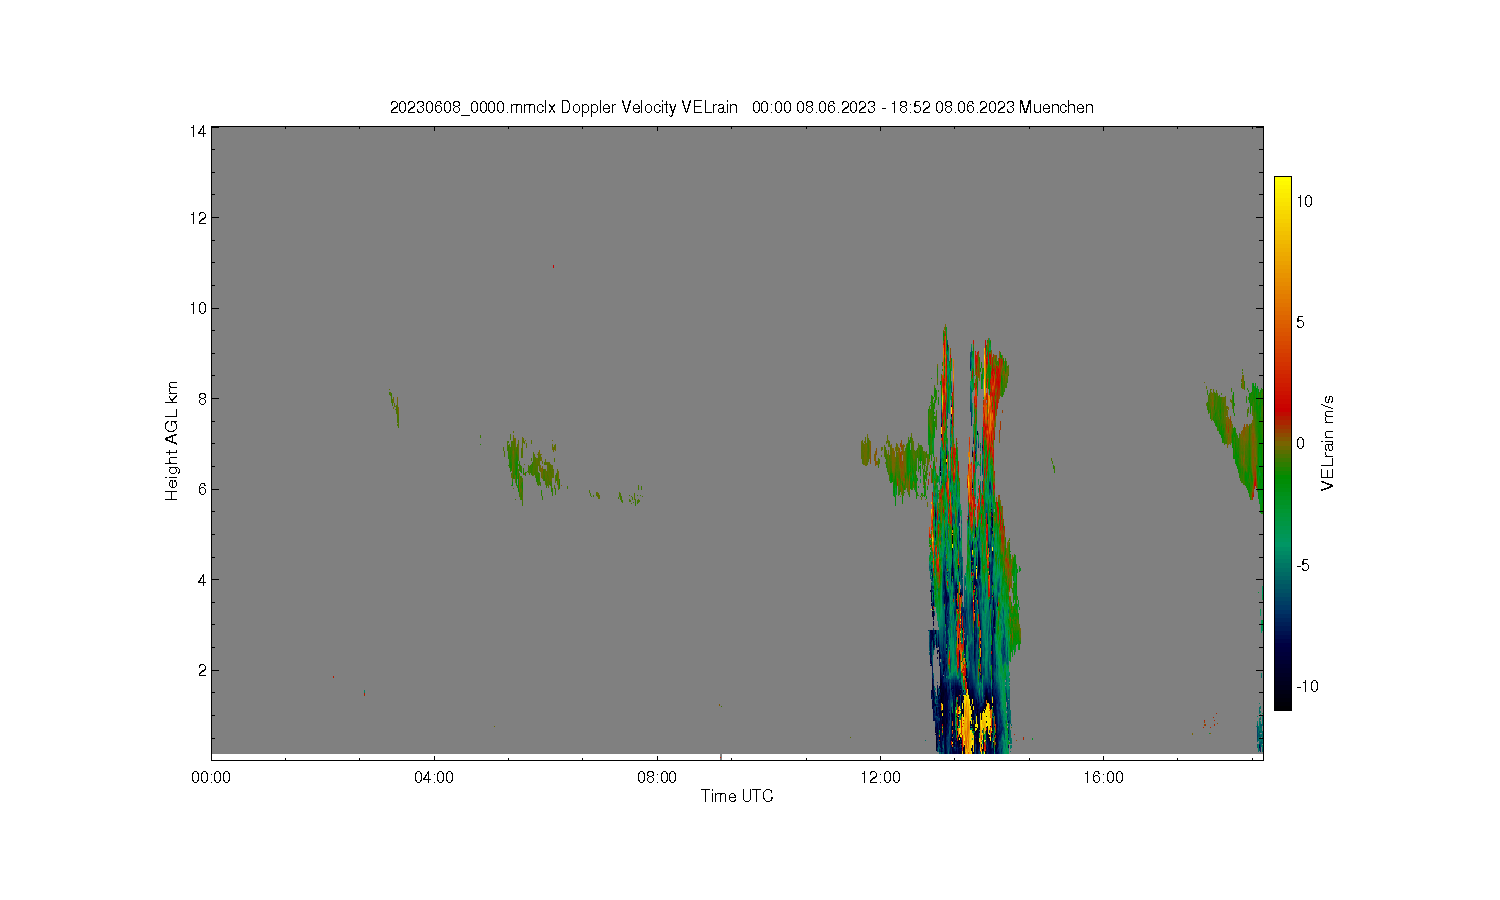Click the height tick label 4
Image resolution: width=1500 pixels, height=900 pixels.
[202, 580]
